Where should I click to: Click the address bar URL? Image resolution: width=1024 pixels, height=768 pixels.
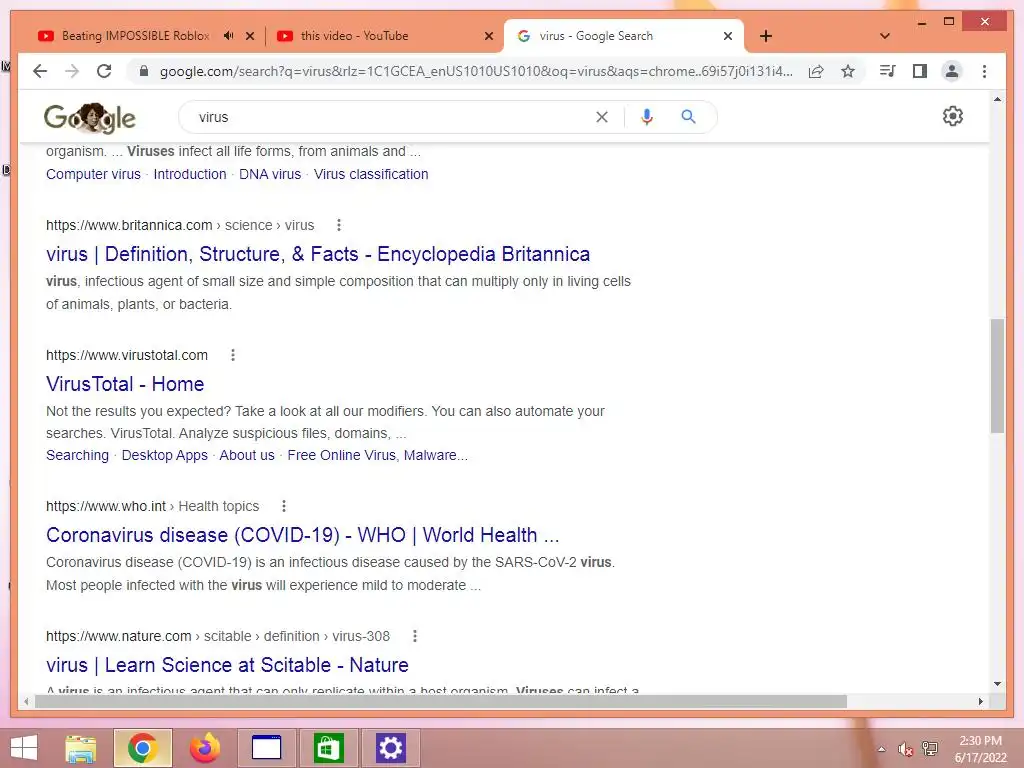pyautogui.click(x=476, y=71)
